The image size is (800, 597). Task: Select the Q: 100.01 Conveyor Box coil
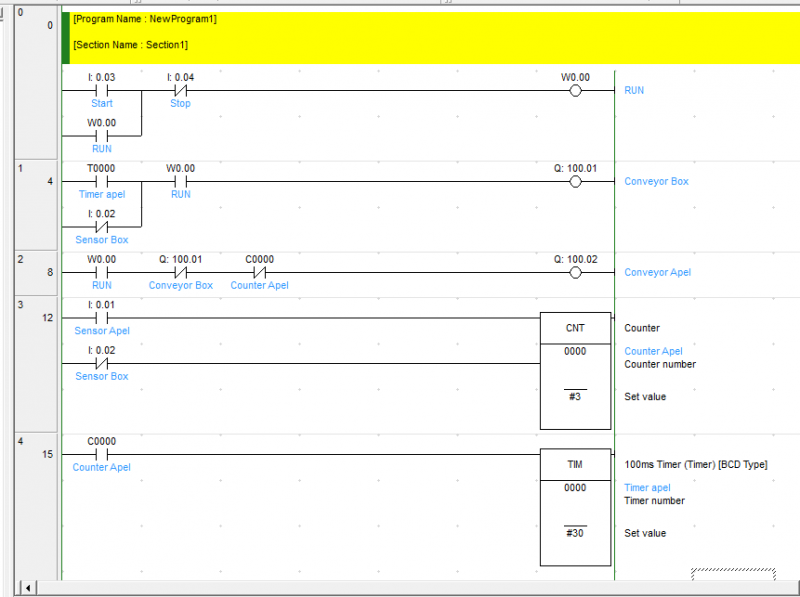[x=575, y=182]
